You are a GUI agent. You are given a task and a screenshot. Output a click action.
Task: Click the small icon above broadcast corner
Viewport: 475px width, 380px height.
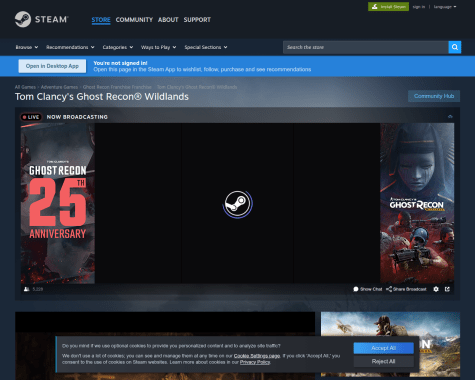coord(450,117)
